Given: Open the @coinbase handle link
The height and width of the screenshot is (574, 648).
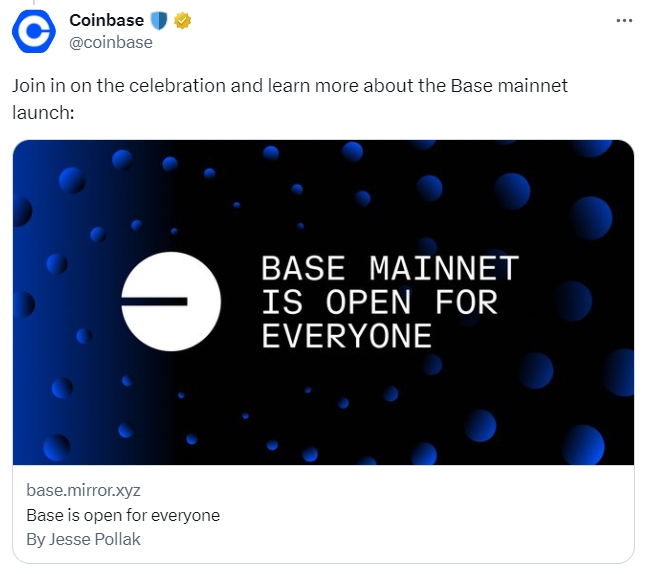Looking at the screenshot, I should (x=111, y=43).
